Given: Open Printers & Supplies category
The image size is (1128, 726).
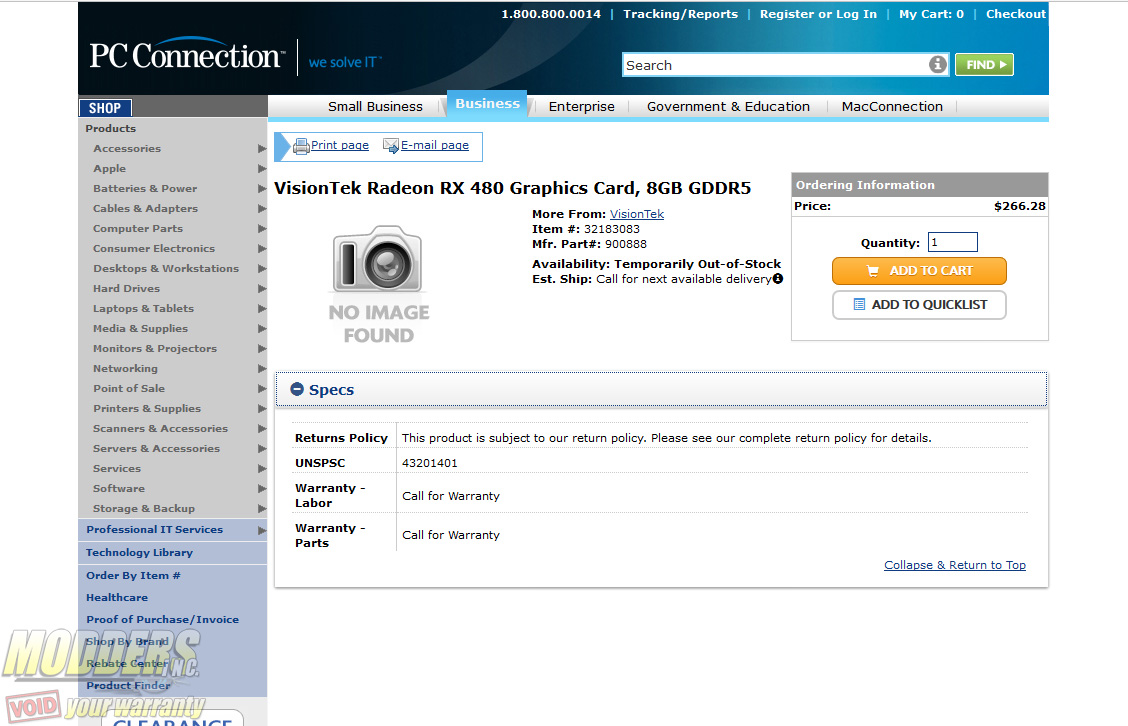Looking at the screenshot, I should (147, 409).
